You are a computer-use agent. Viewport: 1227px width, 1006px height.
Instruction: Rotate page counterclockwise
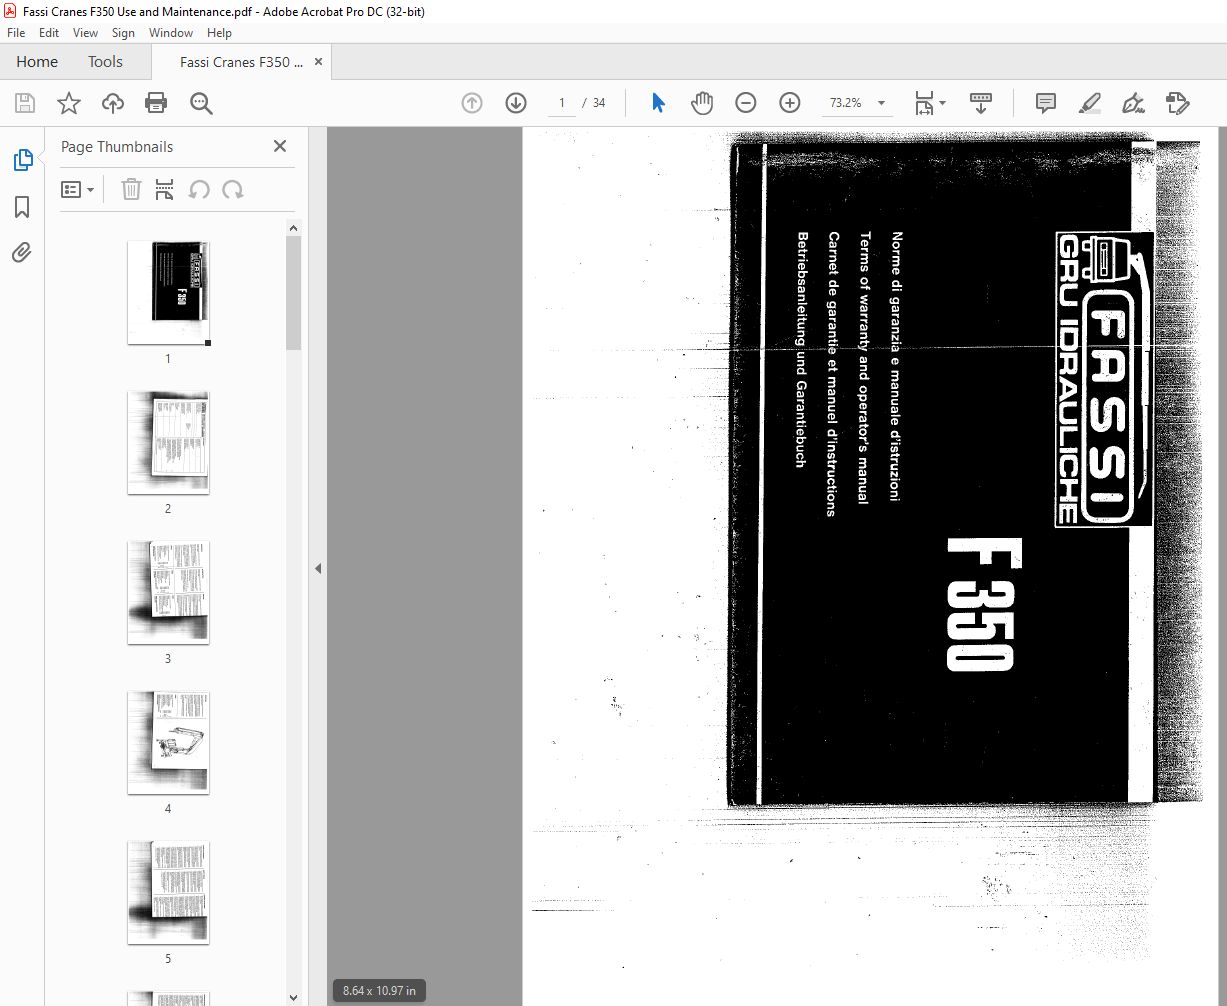tap(200, 189)
